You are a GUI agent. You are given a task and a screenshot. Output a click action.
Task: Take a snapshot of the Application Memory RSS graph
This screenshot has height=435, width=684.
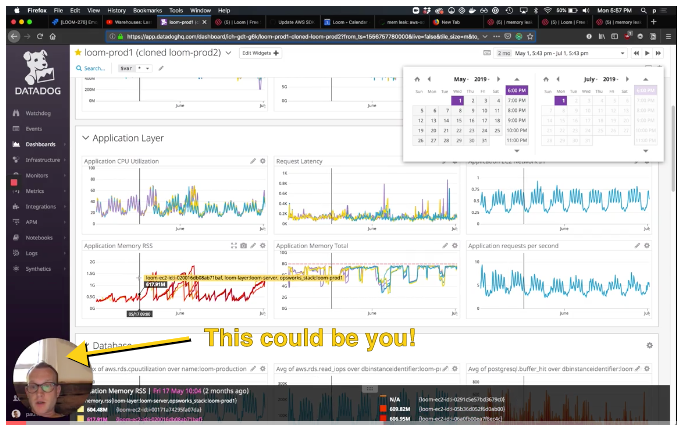pos(243,246)
